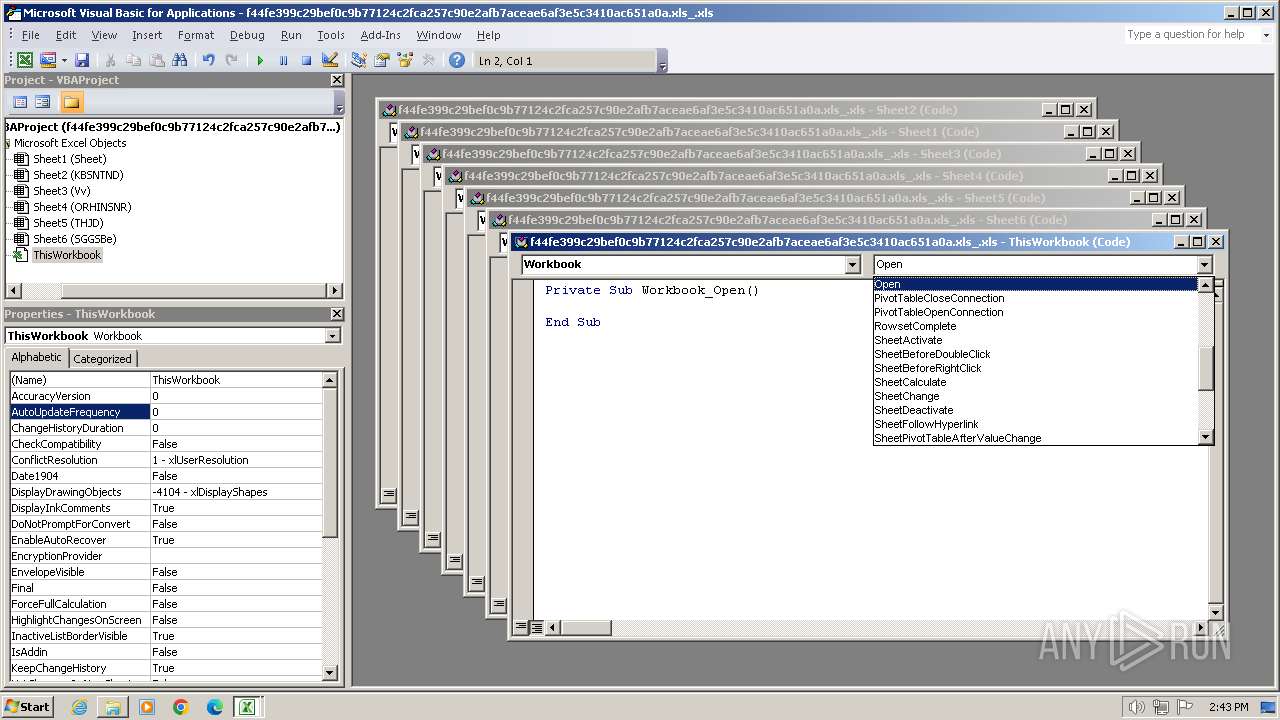Image resolution: width=1280 pixels, height=720 pixels.
Task: Select the AutoUpdateFrequency property row
Action: point(166,412)
